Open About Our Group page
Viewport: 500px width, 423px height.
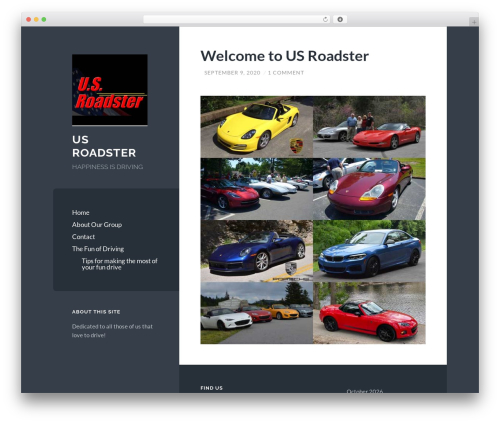(97, 225)
